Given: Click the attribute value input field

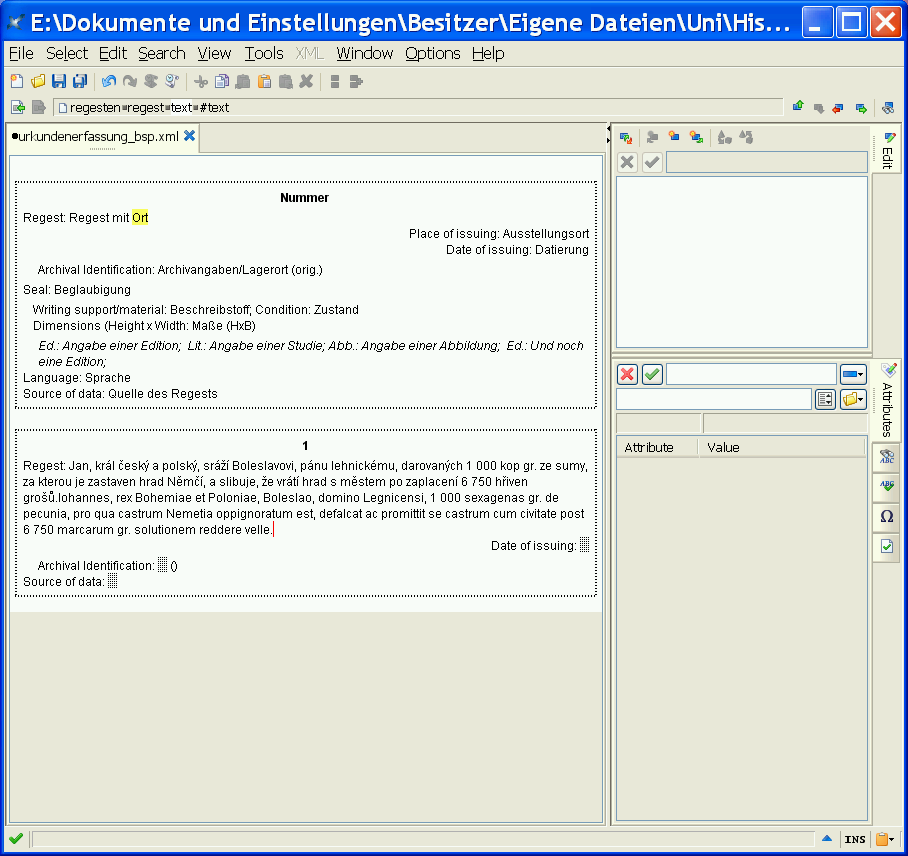Looking at the screenshot, I should pyautogui.click(x=714, y=399).
